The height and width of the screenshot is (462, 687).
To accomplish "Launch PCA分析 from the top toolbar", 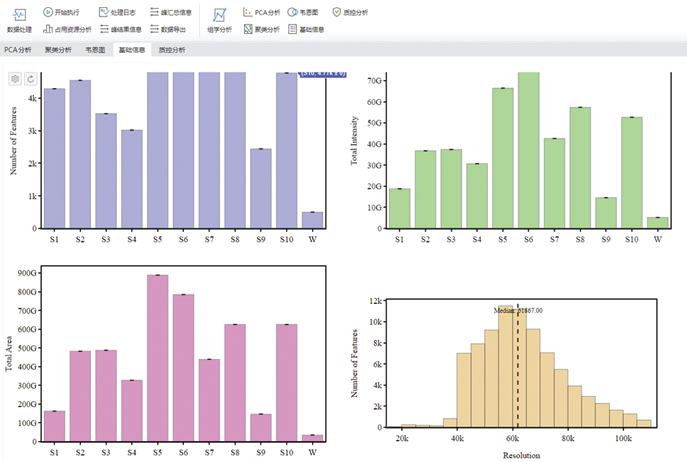I will pos(261,12).
